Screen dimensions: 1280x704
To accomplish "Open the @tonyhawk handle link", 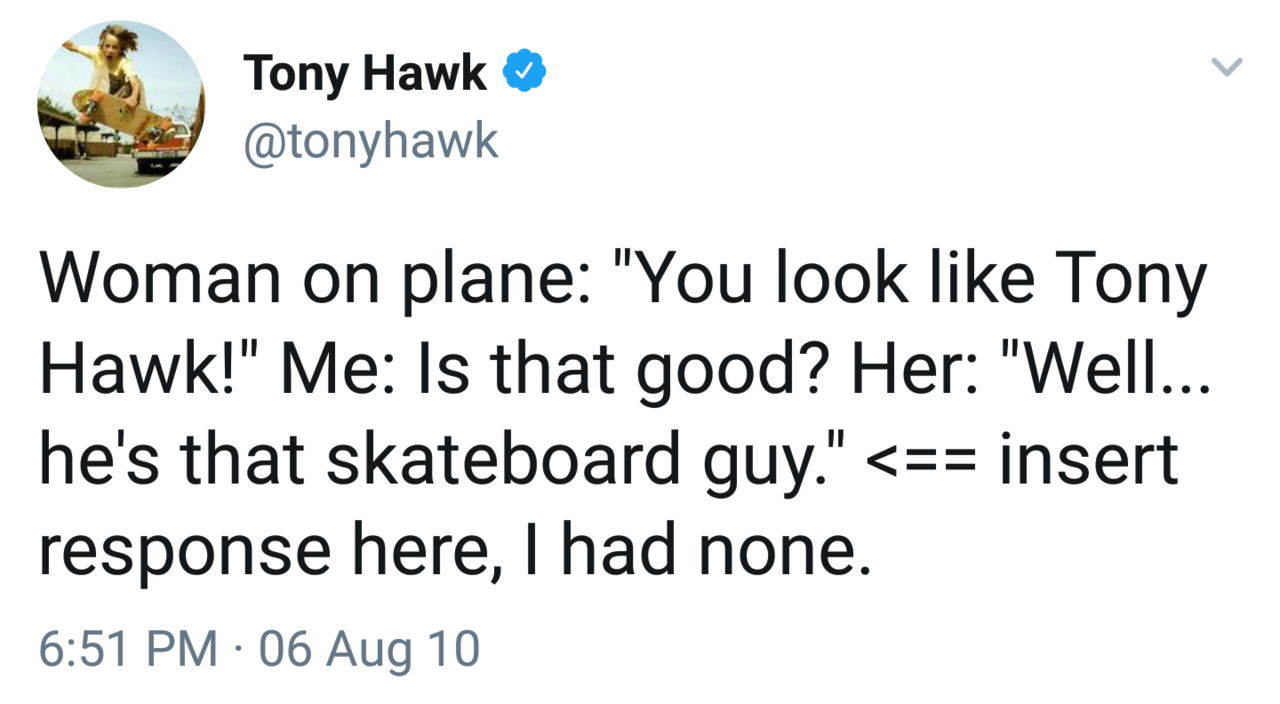I will click(370, 143).
